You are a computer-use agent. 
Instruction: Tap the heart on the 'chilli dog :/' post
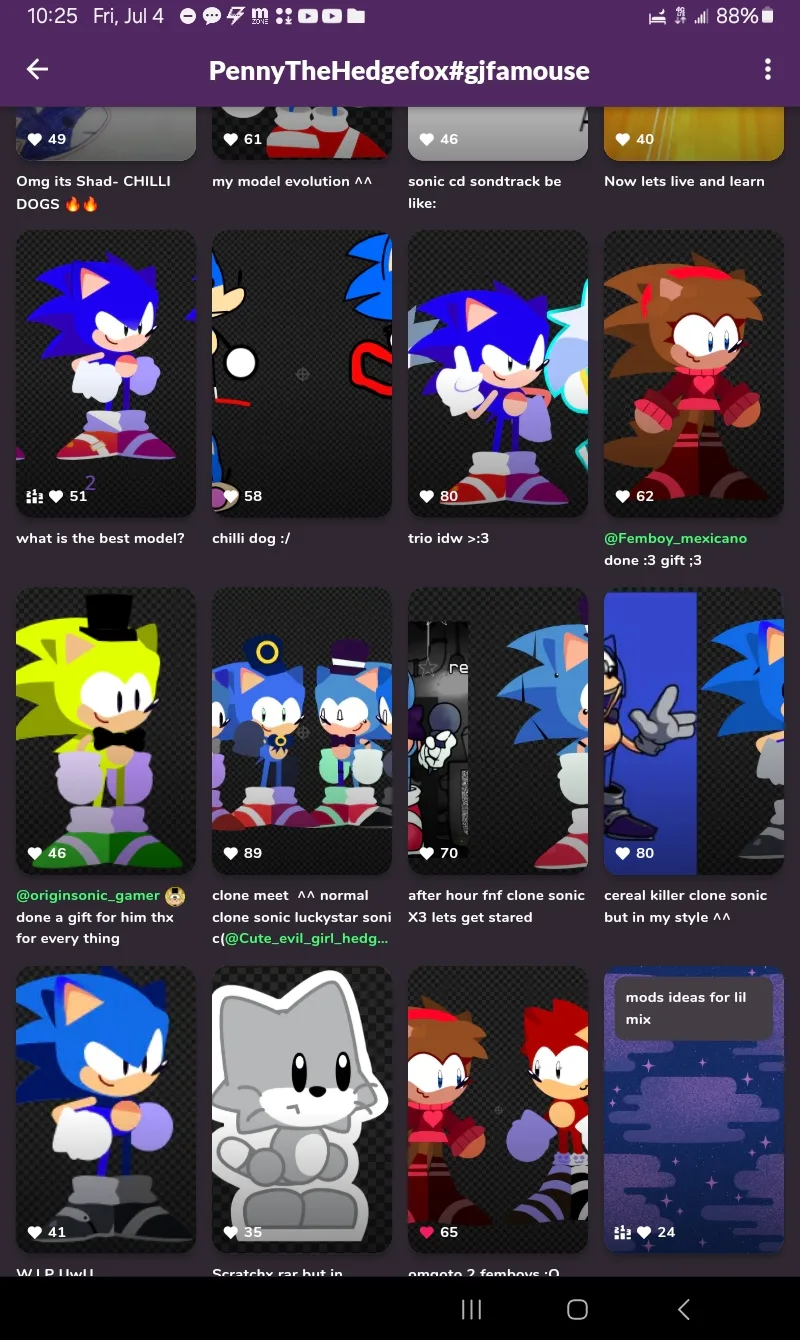point(230,496)
